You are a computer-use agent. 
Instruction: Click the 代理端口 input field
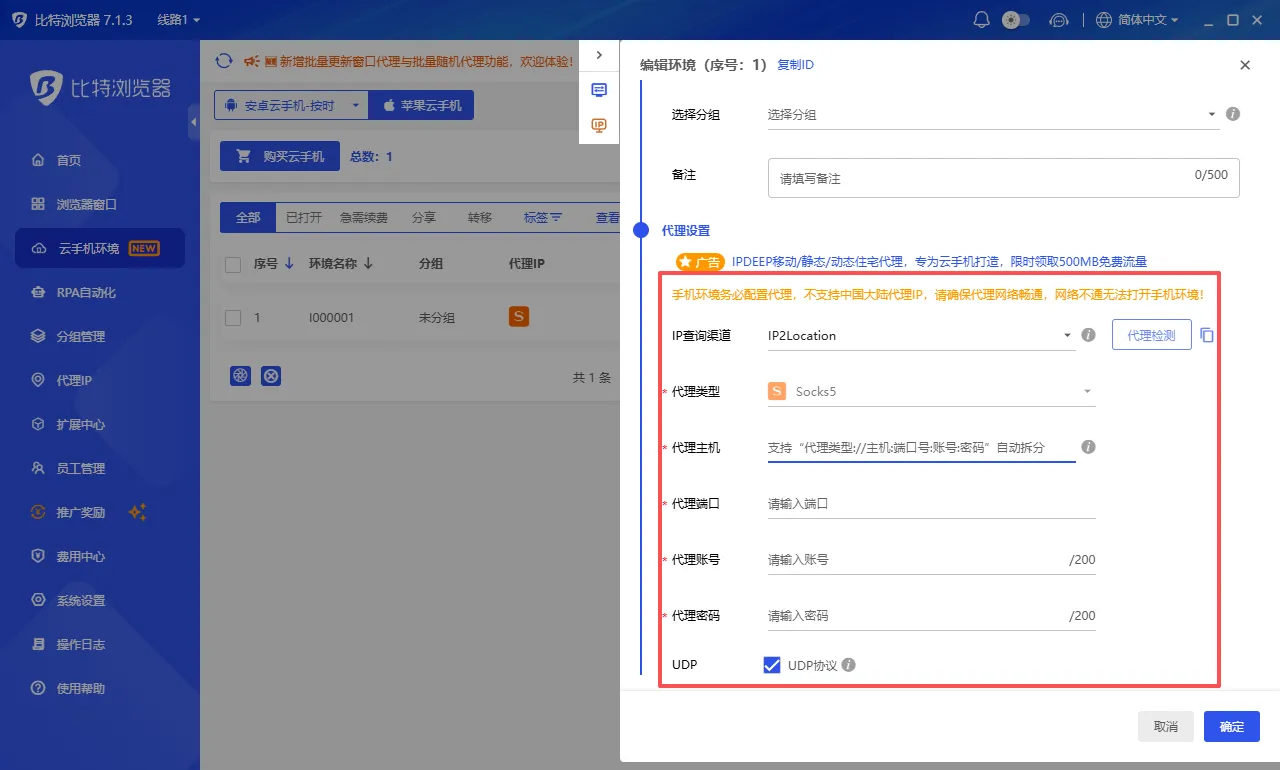[931, 503]
